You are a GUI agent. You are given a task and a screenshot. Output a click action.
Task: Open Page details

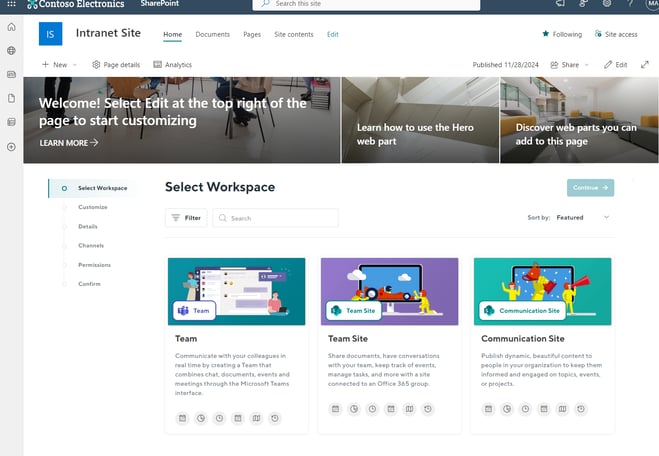[x=117, y=64]
